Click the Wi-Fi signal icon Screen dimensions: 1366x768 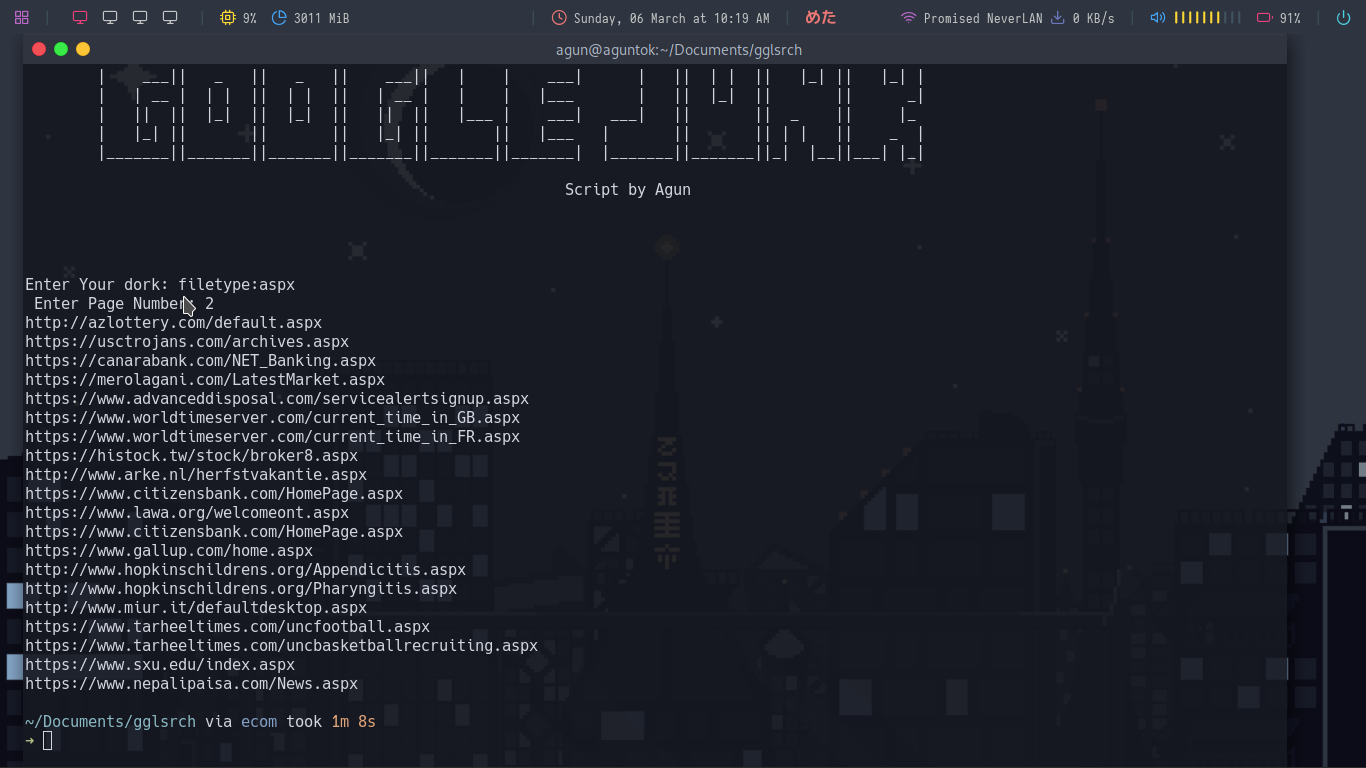tap(908, 18)
